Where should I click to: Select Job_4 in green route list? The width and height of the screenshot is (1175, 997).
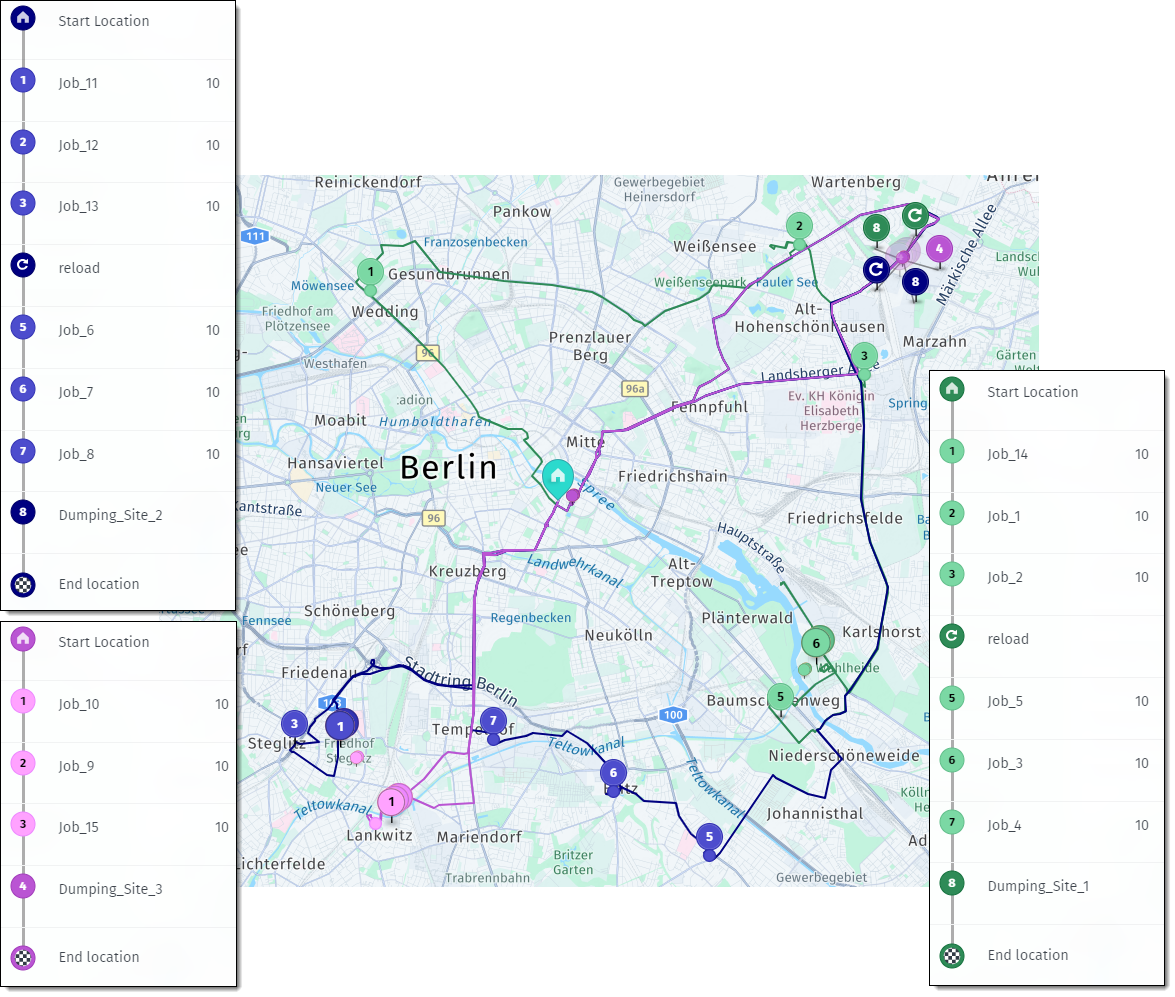pyautogui.click(x=1047, y=825)
